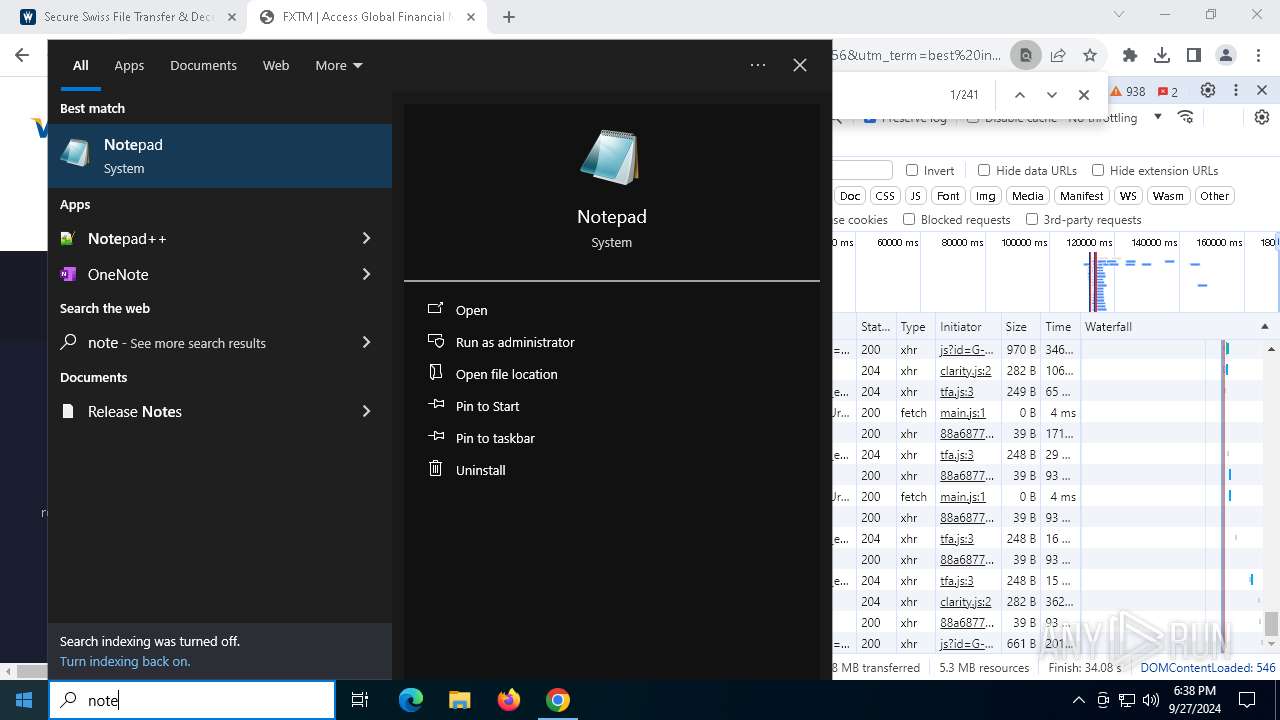Viewport: 1280px width, 720px height.
Task: Launch Firefox from the taskbar
Action: pos(509,700)
